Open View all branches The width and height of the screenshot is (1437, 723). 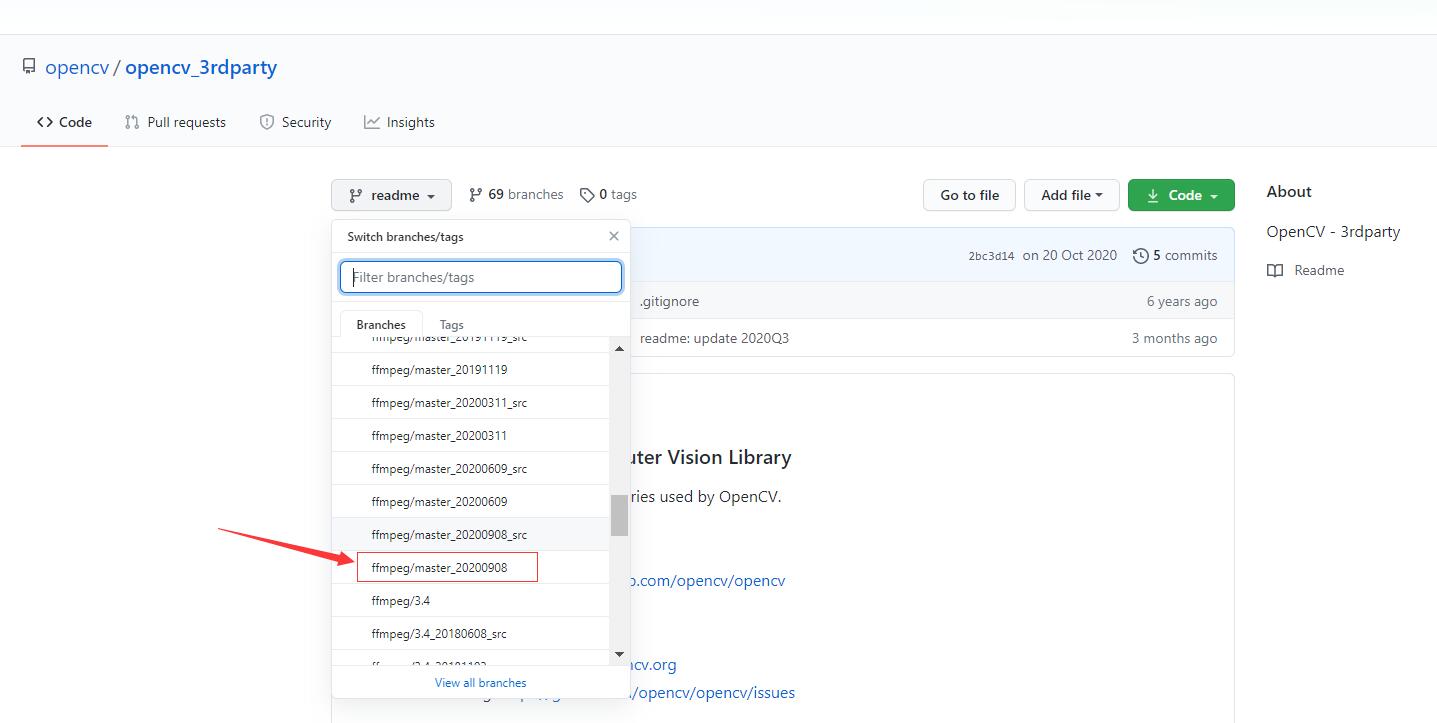click(x=480, y=682)
